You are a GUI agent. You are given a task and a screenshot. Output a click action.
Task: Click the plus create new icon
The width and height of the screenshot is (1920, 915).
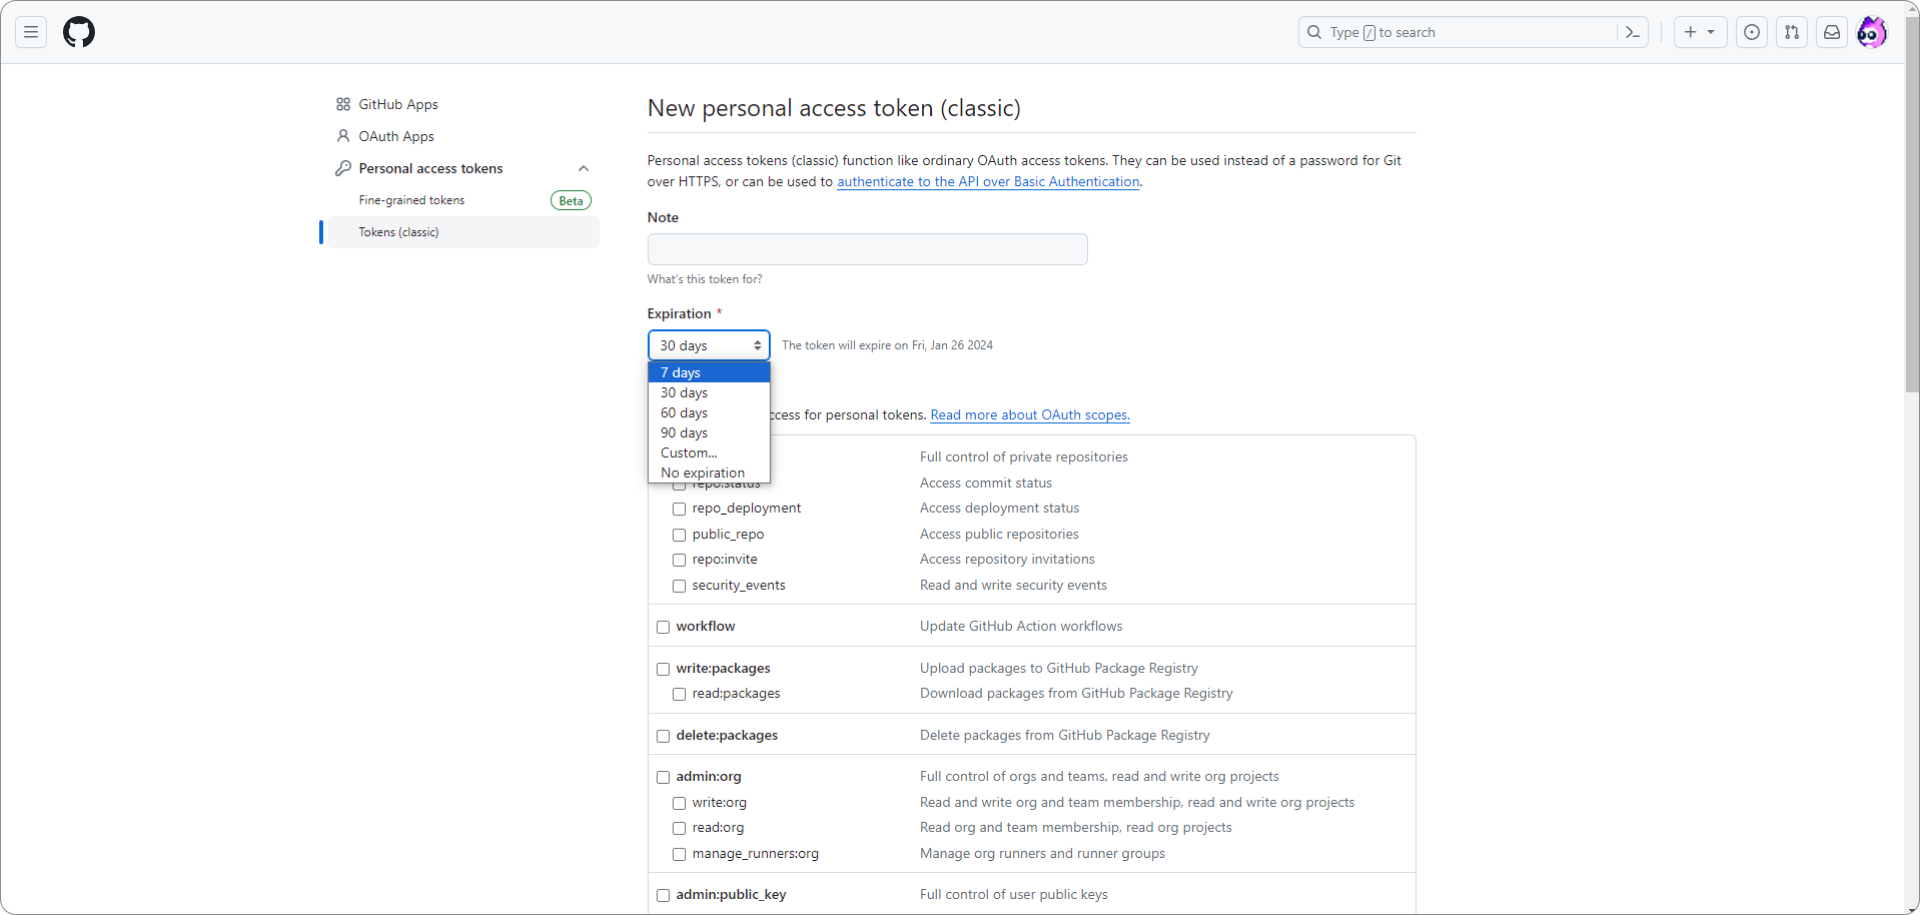click(x=1690, y=32)
